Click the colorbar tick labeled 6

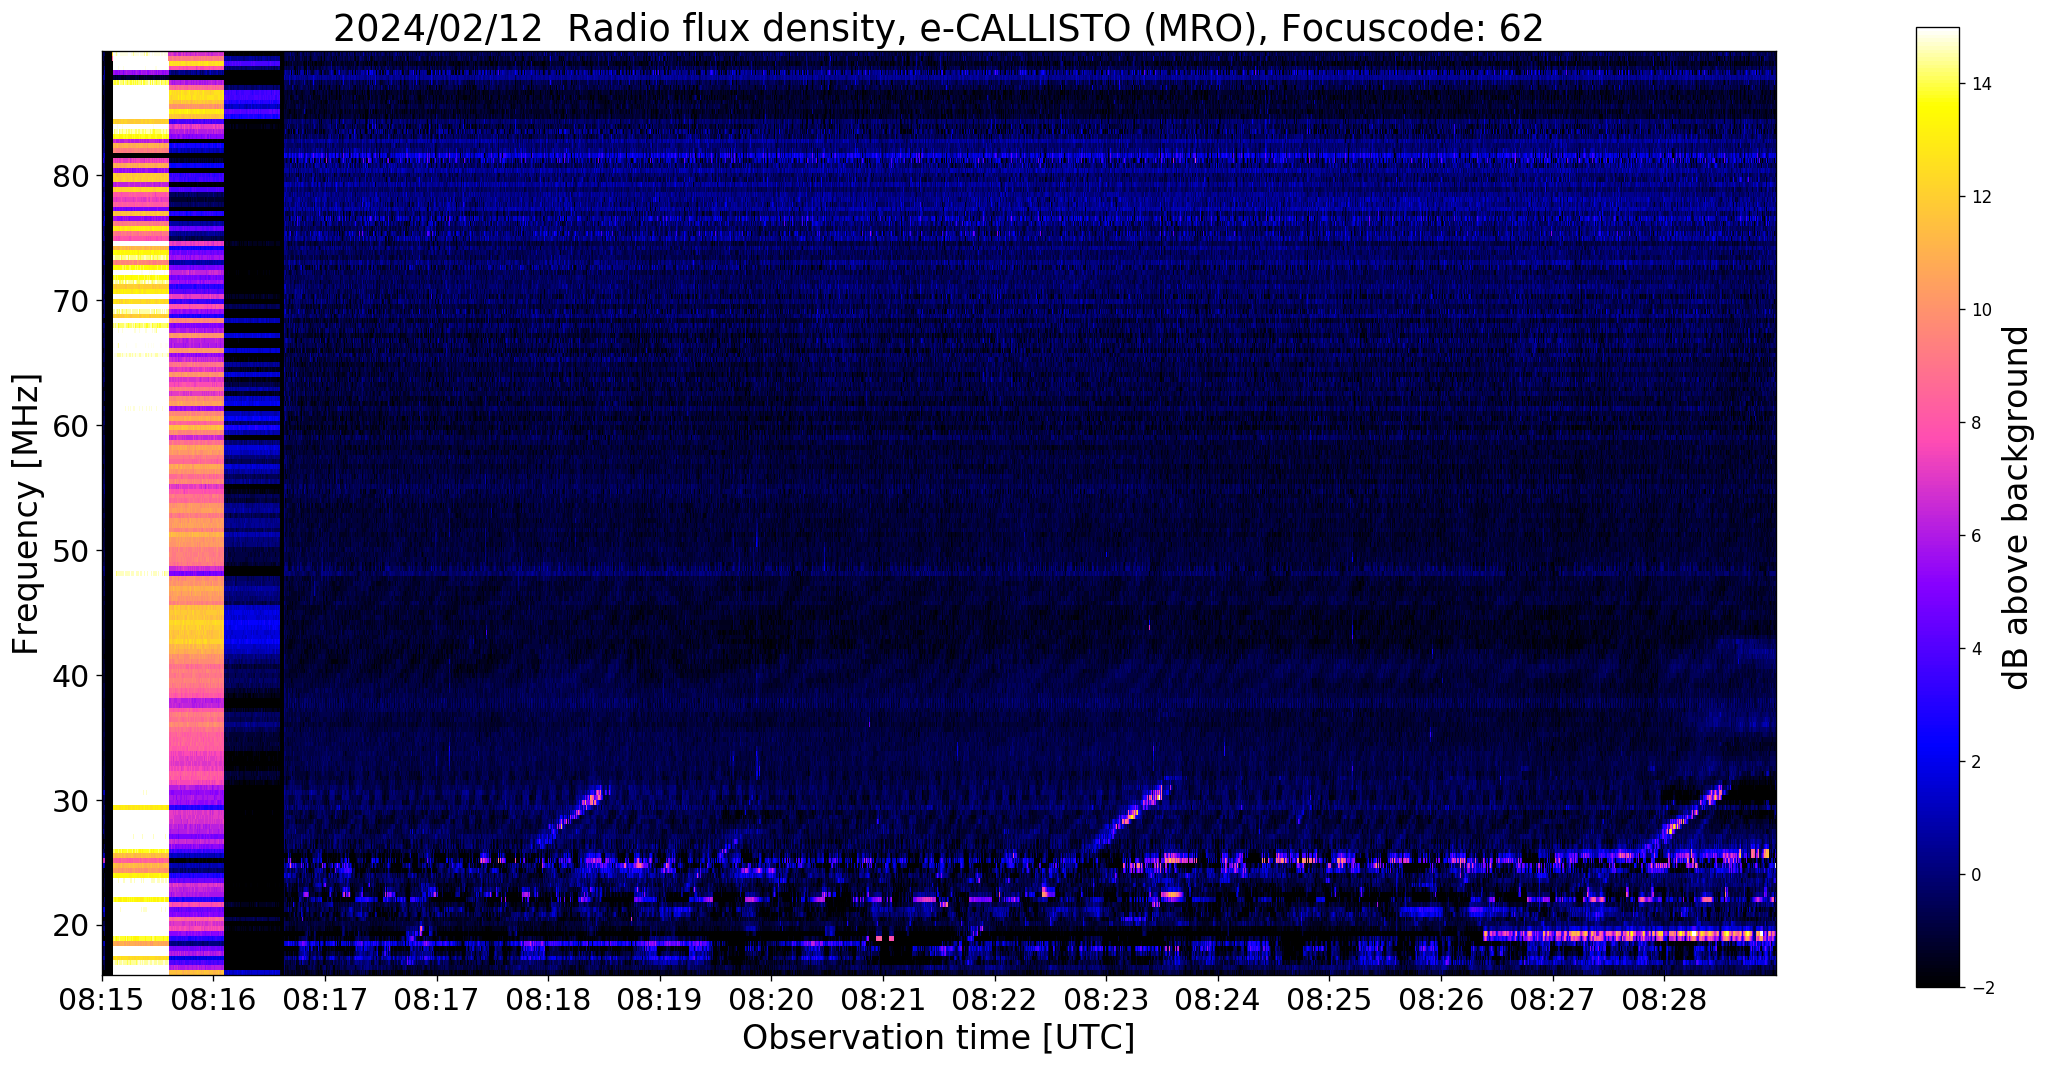(x=1976, y=536)
